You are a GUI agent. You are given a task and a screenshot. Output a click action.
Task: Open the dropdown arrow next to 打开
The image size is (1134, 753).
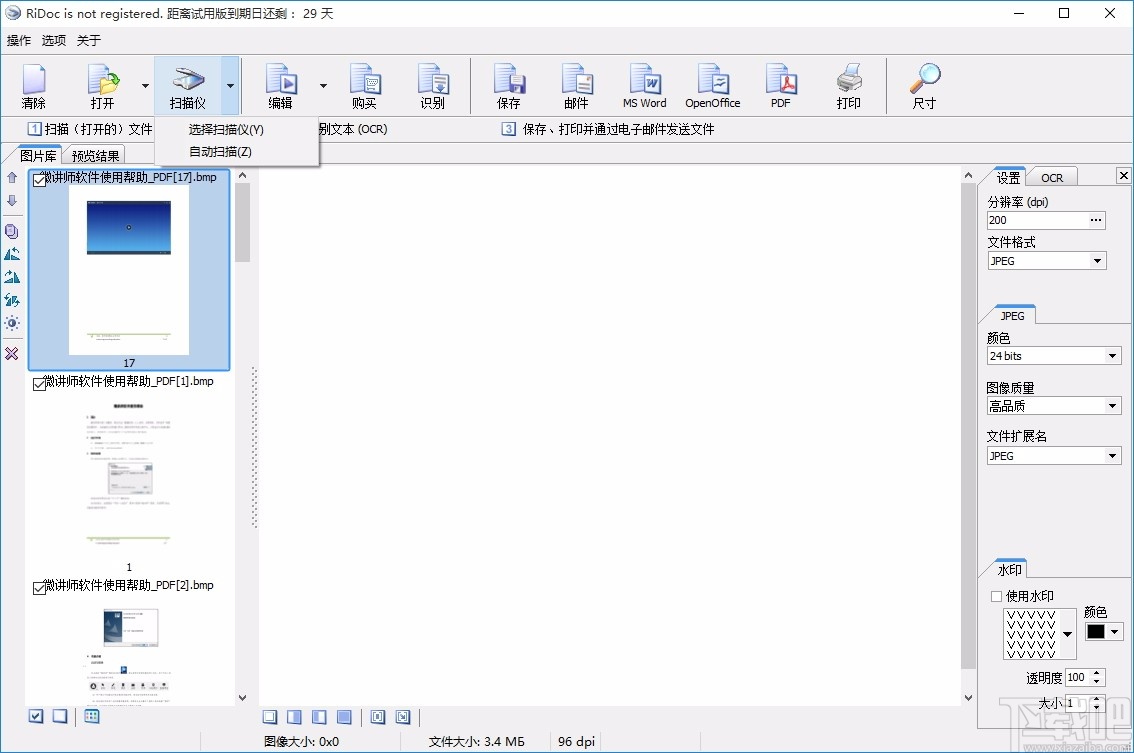145,86
